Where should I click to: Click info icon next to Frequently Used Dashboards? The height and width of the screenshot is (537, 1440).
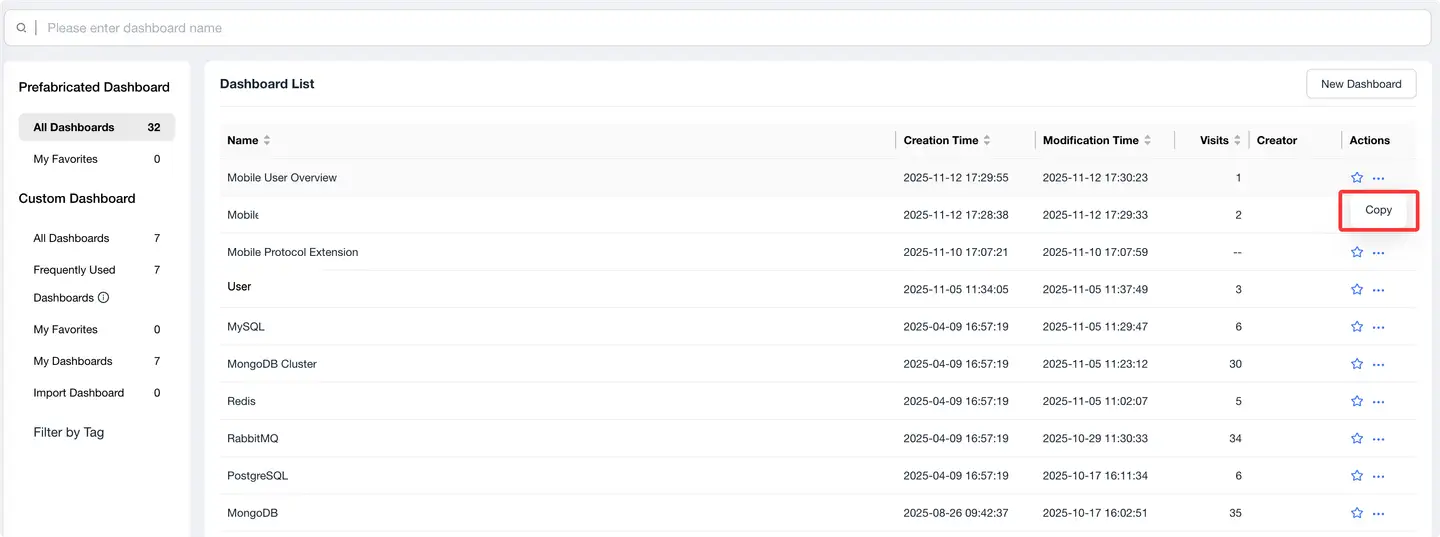click(104, 298)
